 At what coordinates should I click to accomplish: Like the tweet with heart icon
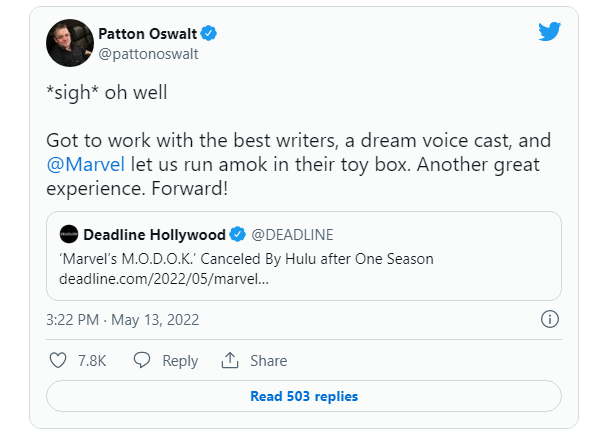pos(57,360)
